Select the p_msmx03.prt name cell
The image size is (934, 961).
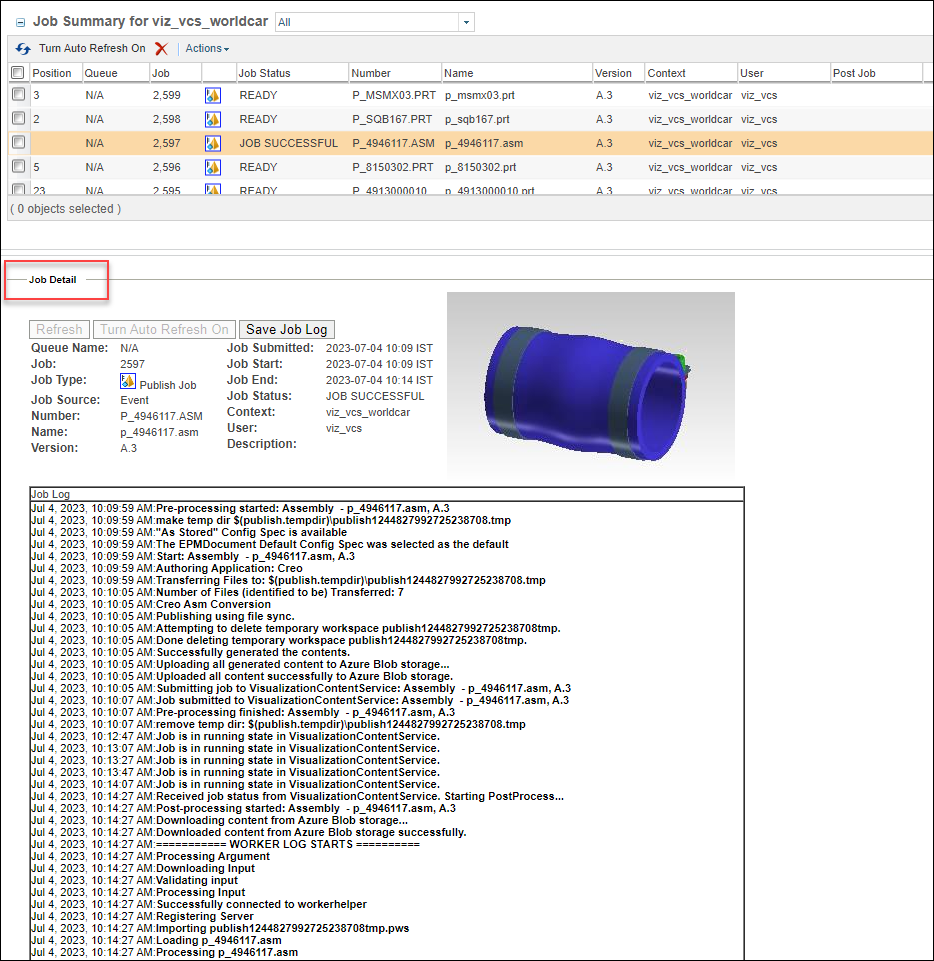(x=480, y=96)
